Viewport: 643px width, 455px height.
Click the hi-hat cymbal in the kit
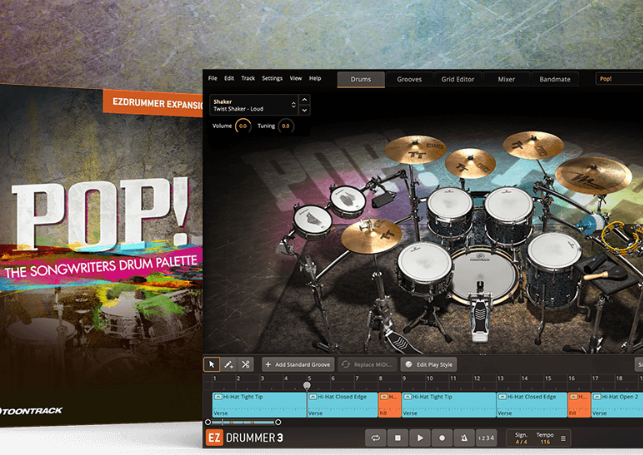tap(371, 236)
